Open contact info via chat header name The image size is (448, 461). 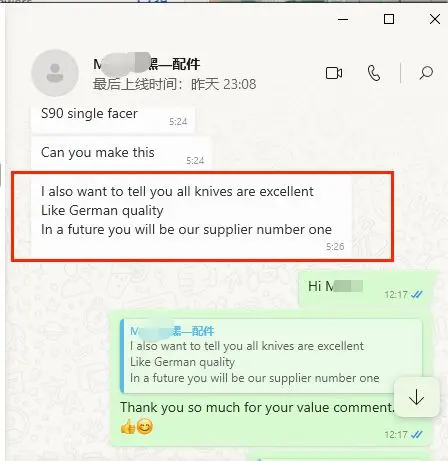pos(147,64)
